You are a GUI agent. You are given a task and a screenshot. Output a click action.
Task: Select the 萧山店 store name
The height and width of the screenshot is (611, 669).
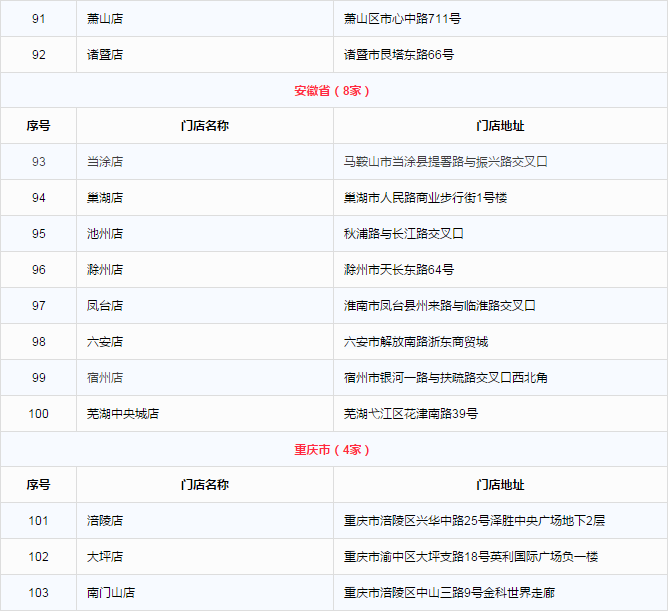point(105,19)
